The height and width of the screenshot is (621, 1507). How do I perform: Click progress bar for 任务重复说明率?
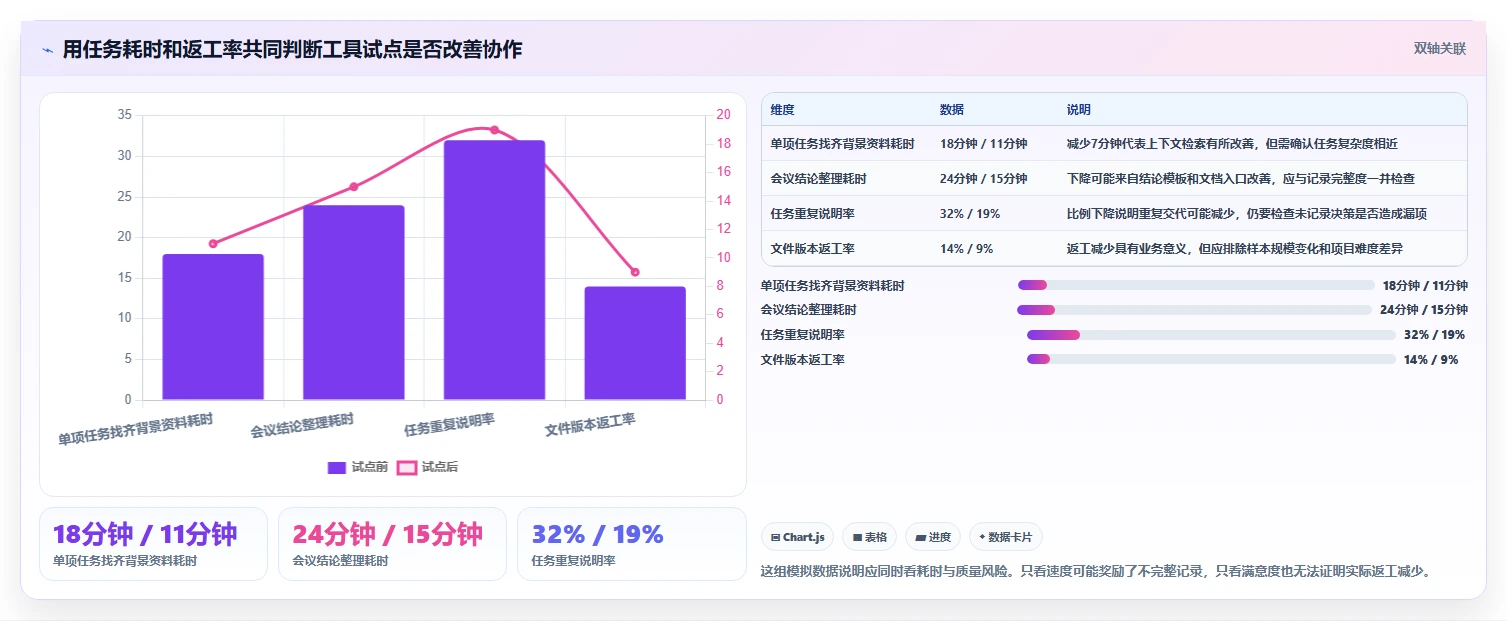point(1211,335)
